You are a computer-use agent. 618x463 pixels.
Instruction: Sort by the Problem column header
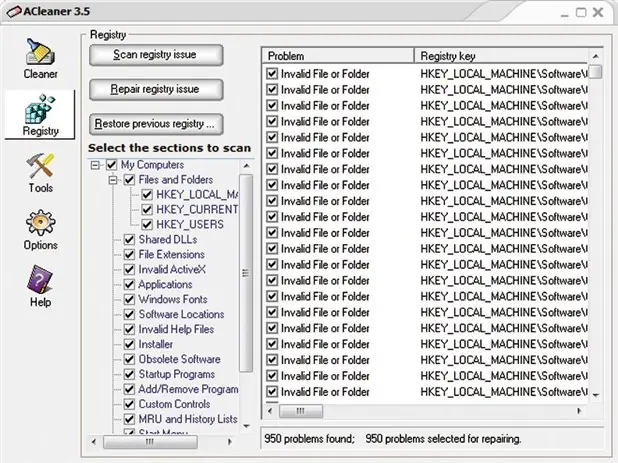[338, 56]
